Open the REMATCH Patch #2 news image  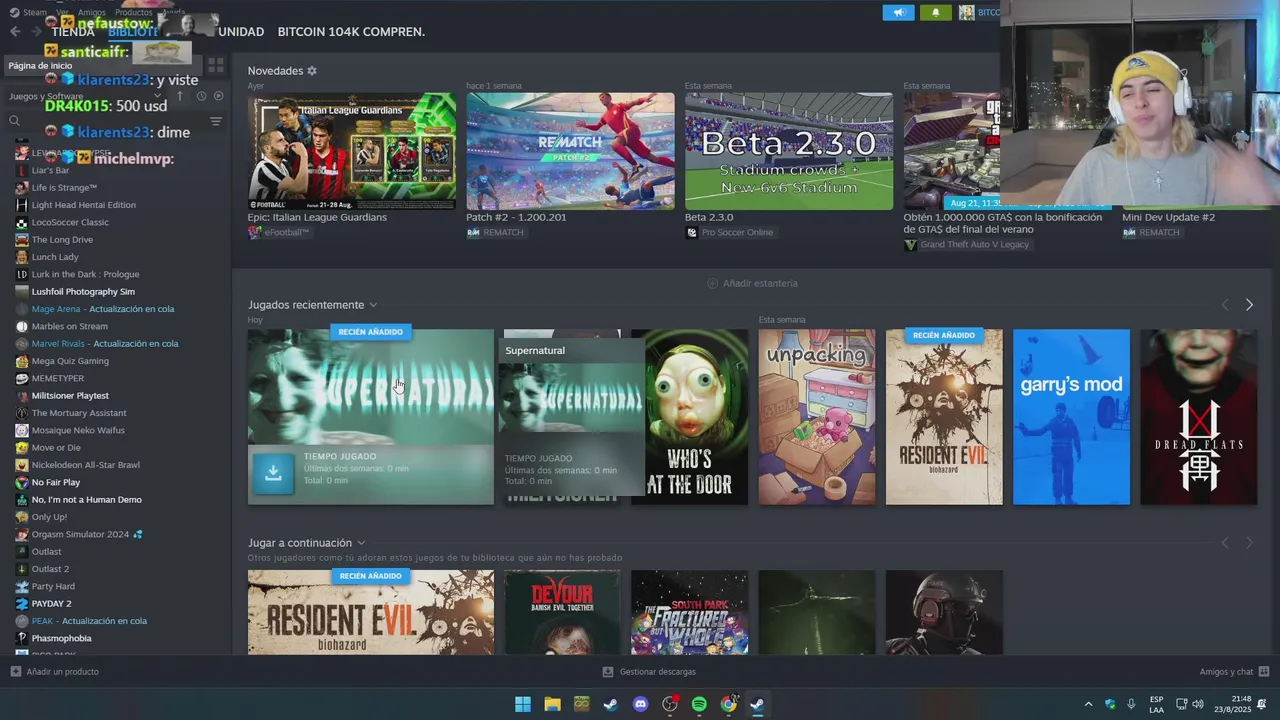pyautogui.click(x=570, y=151)
